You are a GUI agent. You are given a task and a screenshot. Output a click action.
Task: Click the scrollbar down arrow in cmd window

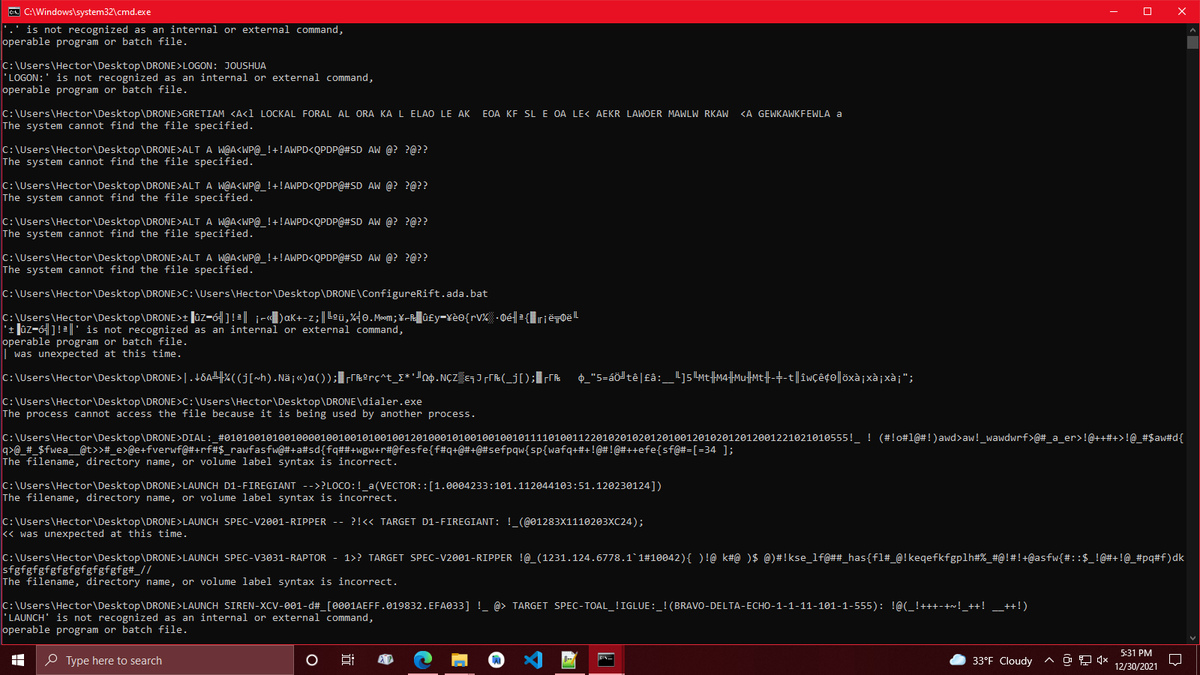click(1191, 639)
